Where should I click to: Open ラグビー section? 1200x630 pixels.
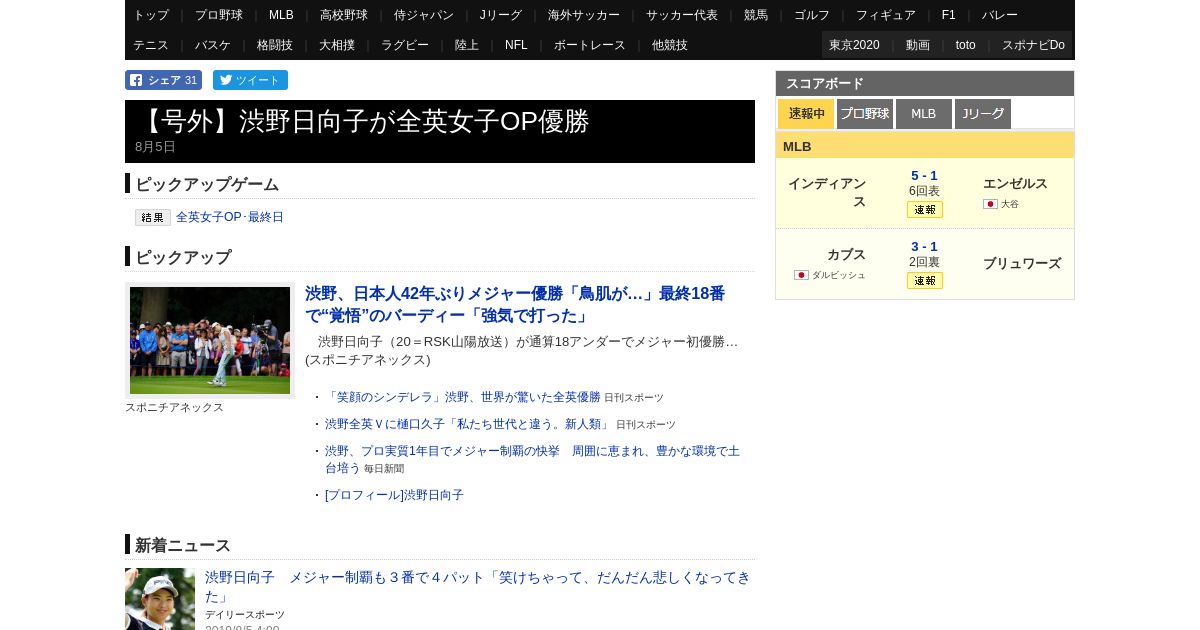click(x=405, y=45)
